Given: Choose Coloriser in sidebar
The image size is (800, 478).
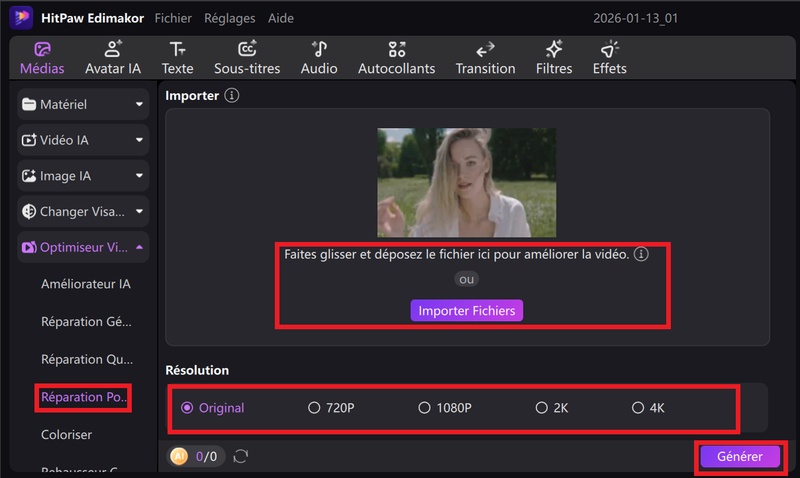Looking at the screenshot, I should pyautogui.click(x=66, y=435).
